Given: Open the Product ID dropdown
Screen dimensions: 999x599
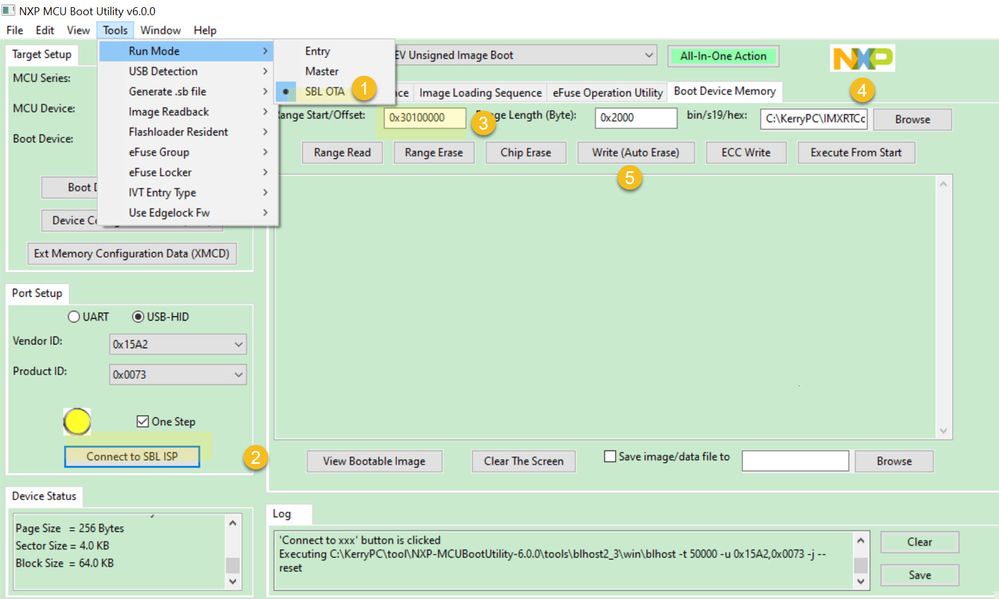Looking at the screenshot, I should [178, 375].
